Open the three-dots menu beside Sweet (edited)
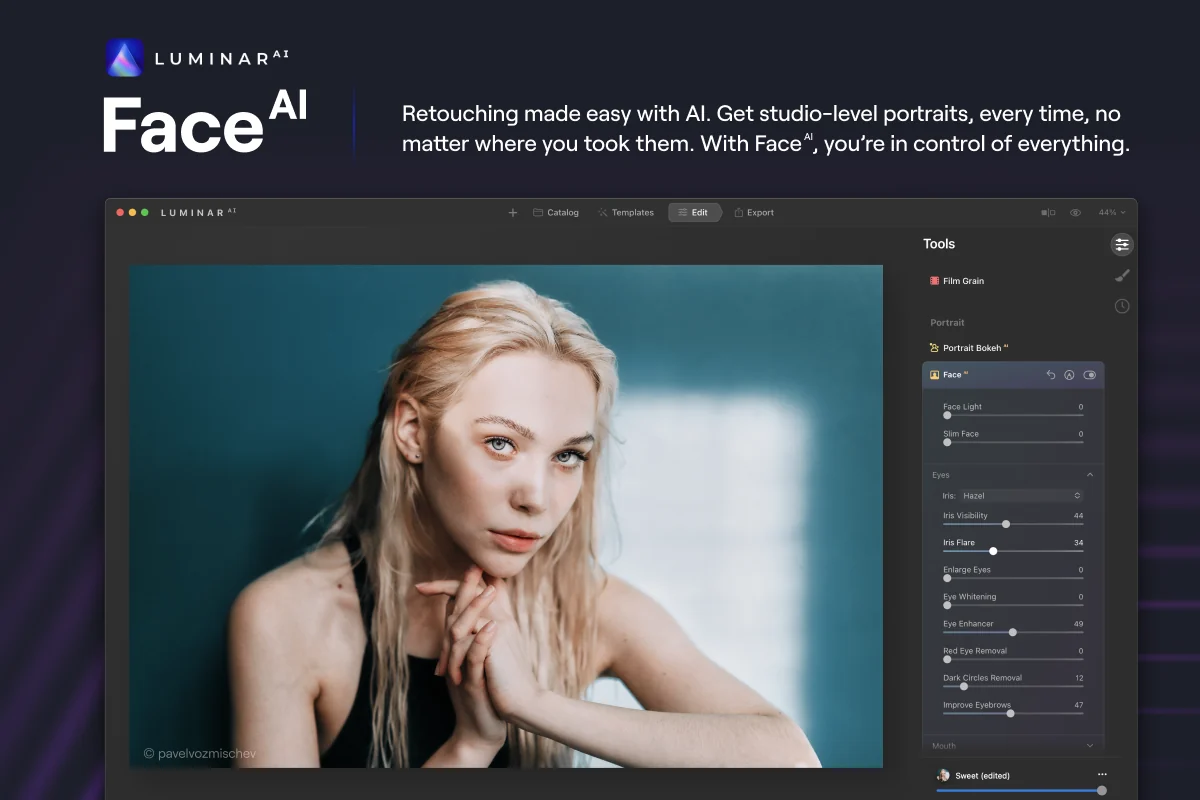1200x800 pixels. click(1102, 774)
